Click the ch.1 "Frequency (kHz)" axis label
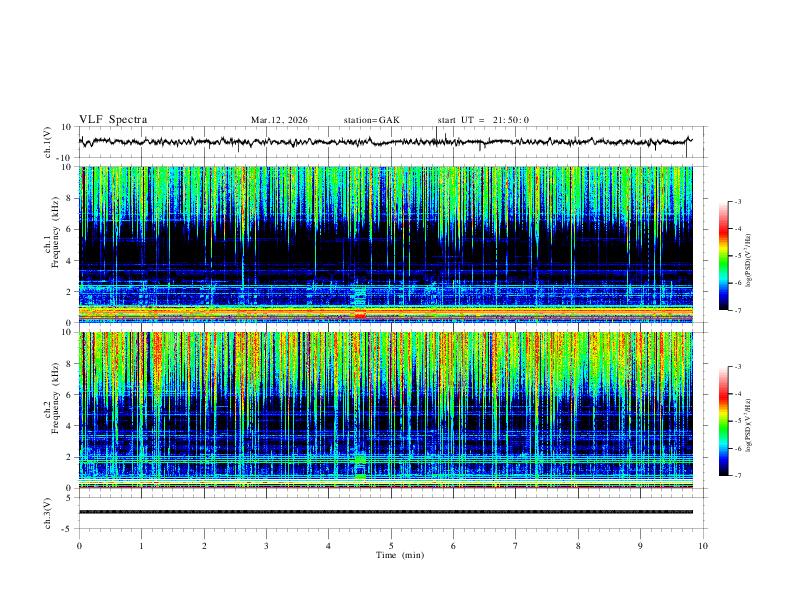This screenshot has width=792, height=612. (x=55, y=232)
